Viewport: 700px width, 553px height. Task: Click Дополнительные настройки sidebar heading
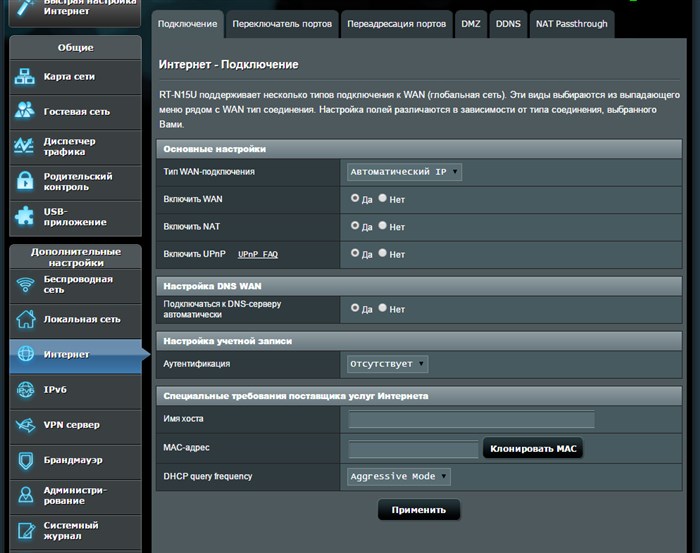coord(76,257)
